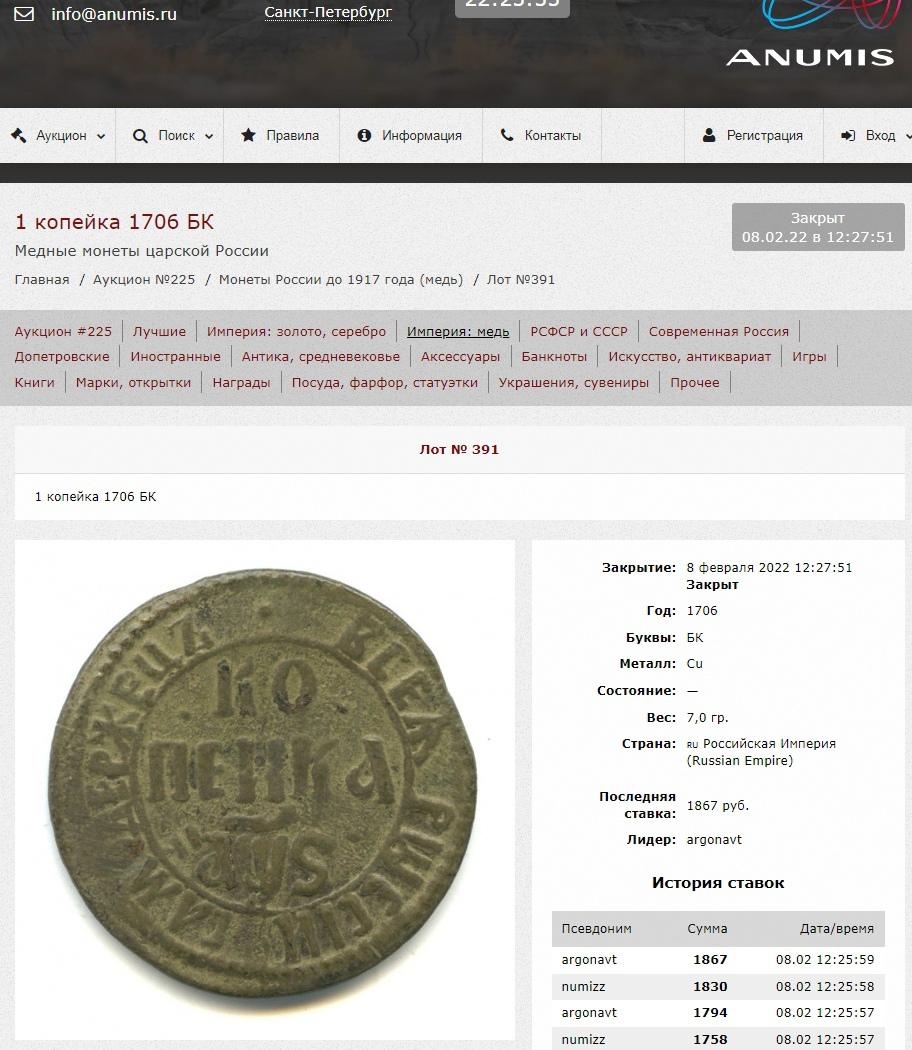Enlarge the 1706 kopek coin image
This screenshot has width=912, height=1050.
(264, 790)
